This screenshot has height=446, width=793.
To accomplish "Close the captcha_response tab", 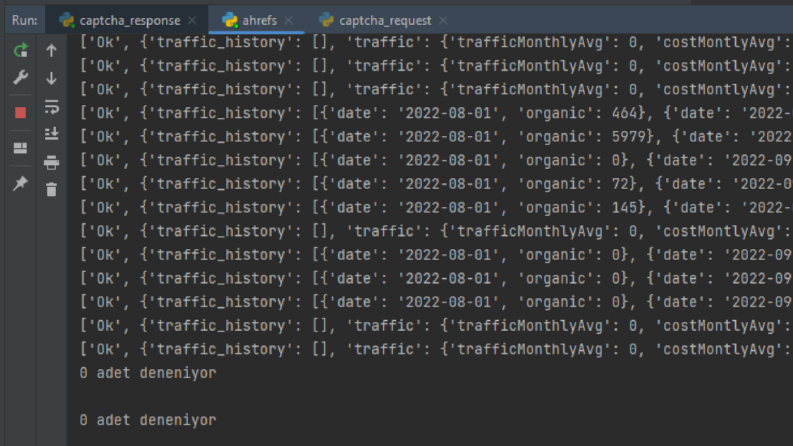I will point(192,20).
